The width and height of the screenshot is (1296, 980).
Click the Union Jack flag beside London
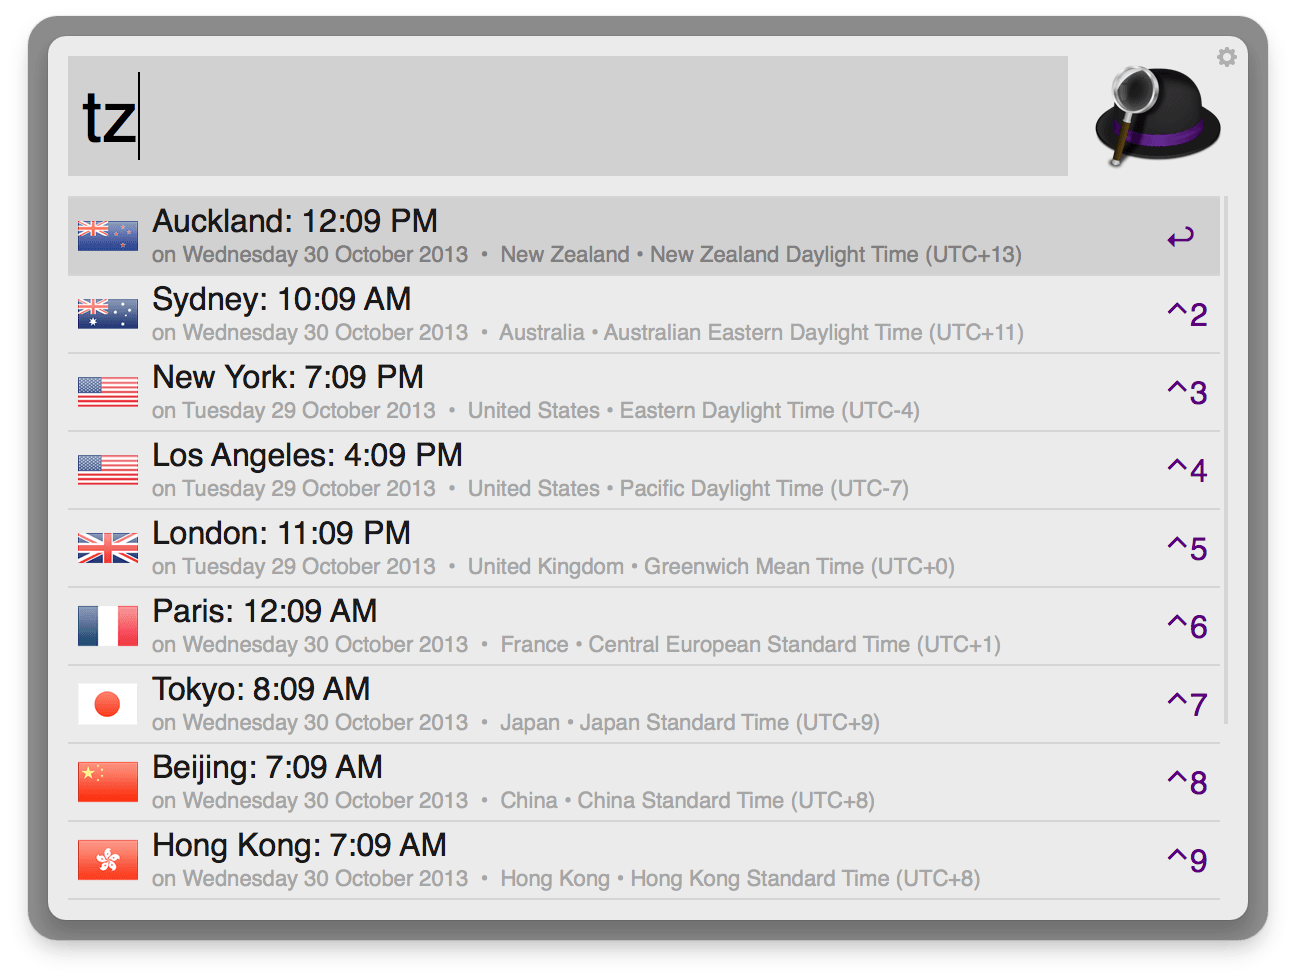(107, 548)
